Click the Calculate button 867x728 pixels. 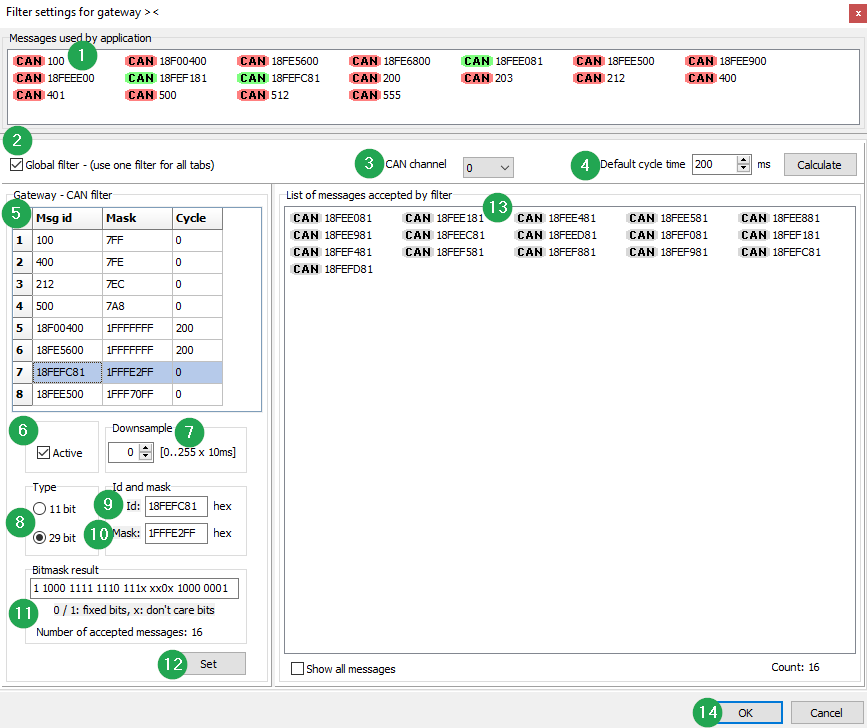(x=819, y=165)
